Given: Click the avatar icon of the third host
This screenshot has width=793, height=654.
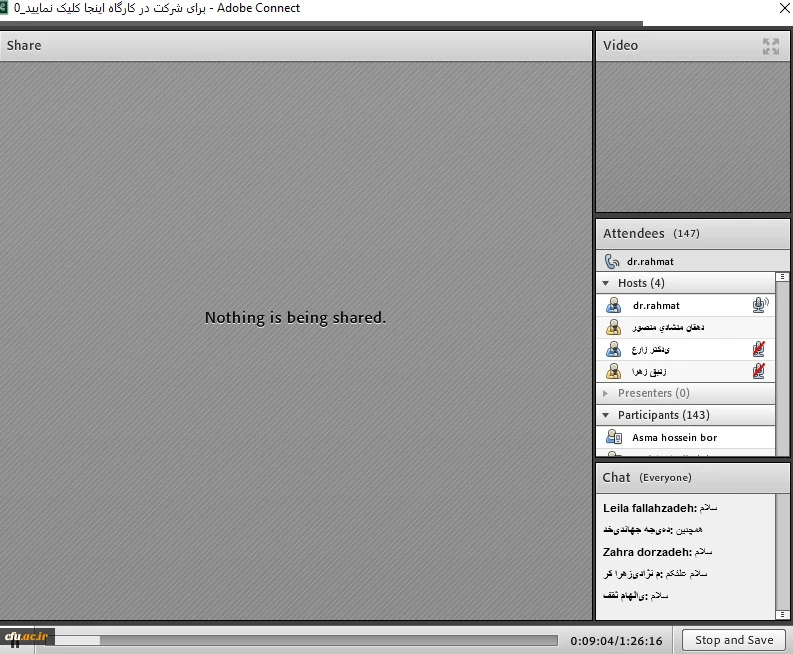Looking at the screenshot, I should pos(613,349).
